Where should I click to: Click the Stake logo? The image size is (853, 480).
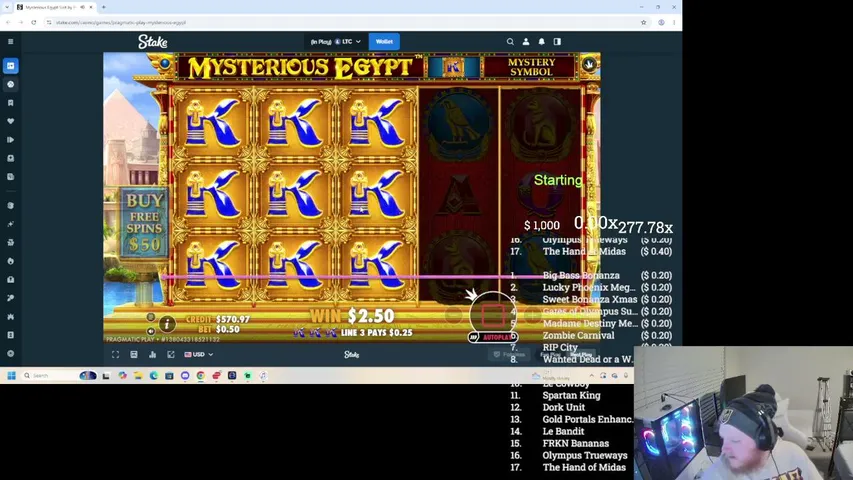click(152, 41)
